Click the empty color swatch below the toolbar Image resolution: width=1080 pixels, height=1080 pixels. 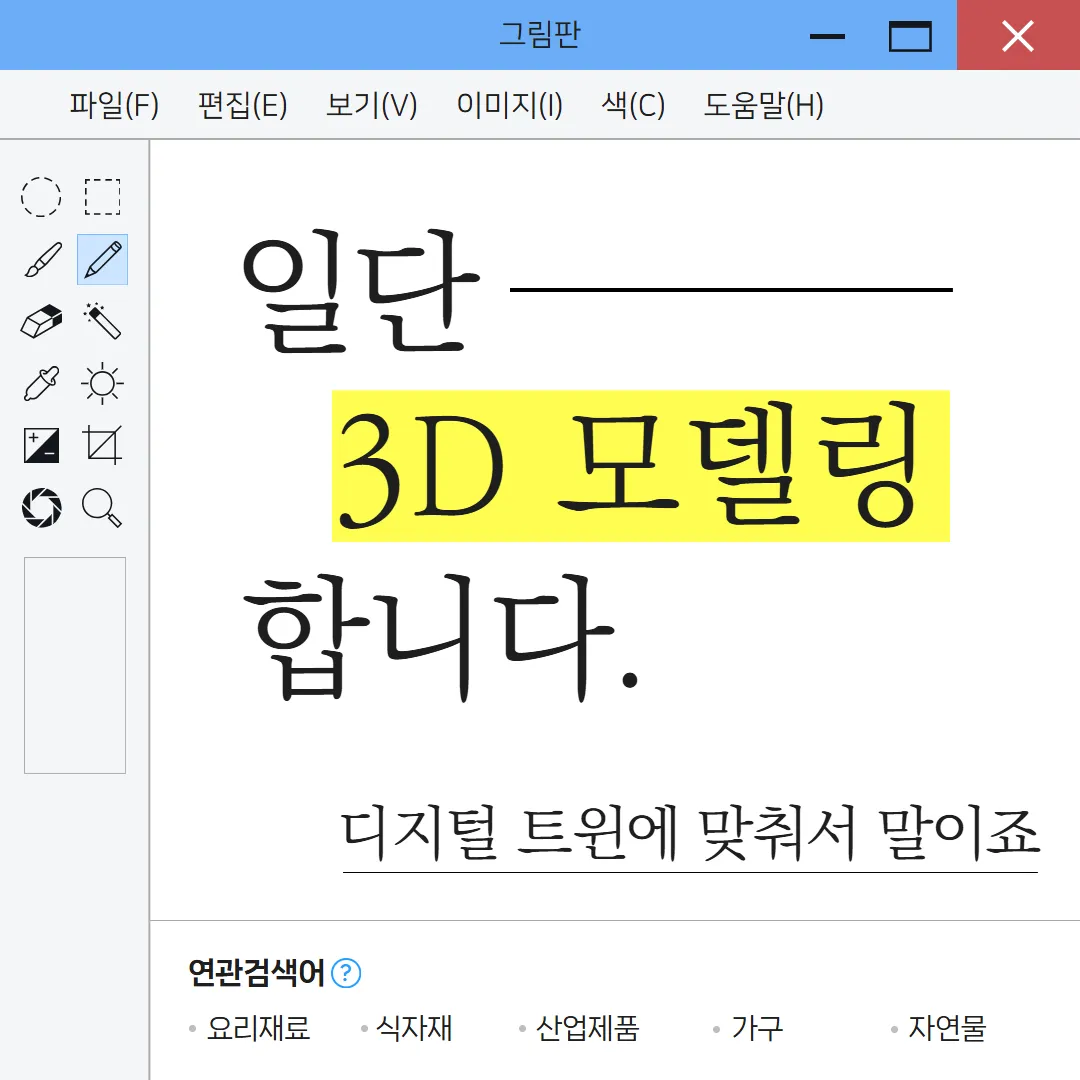tap(75, 665)
